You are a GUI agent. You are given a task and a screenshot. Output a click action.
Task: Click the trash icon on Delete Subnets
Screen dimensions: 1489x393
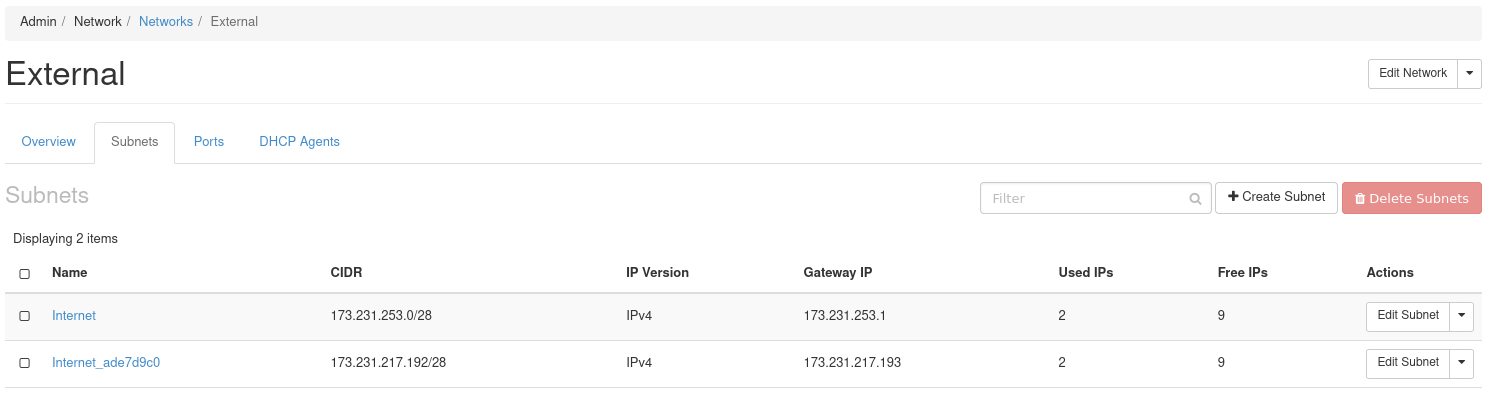(1360, 199)
